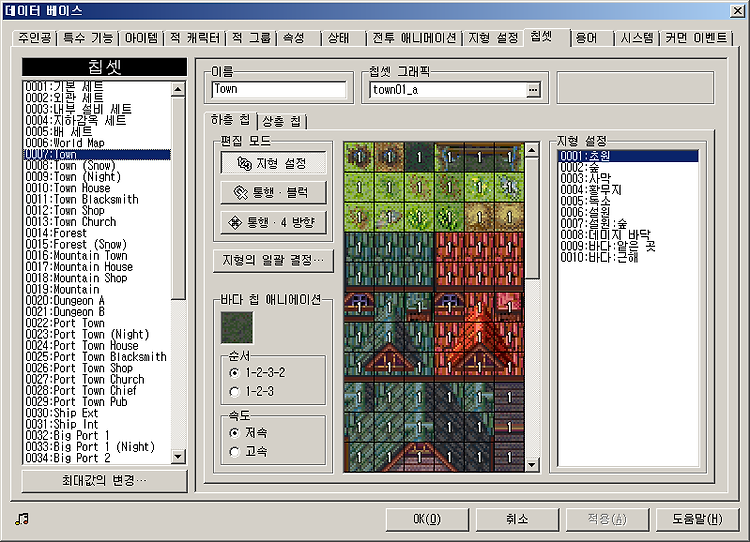The image size is (750, 542).
Task: Open the 적 캐릭터 tab
Action: click(x=195, y=38)
